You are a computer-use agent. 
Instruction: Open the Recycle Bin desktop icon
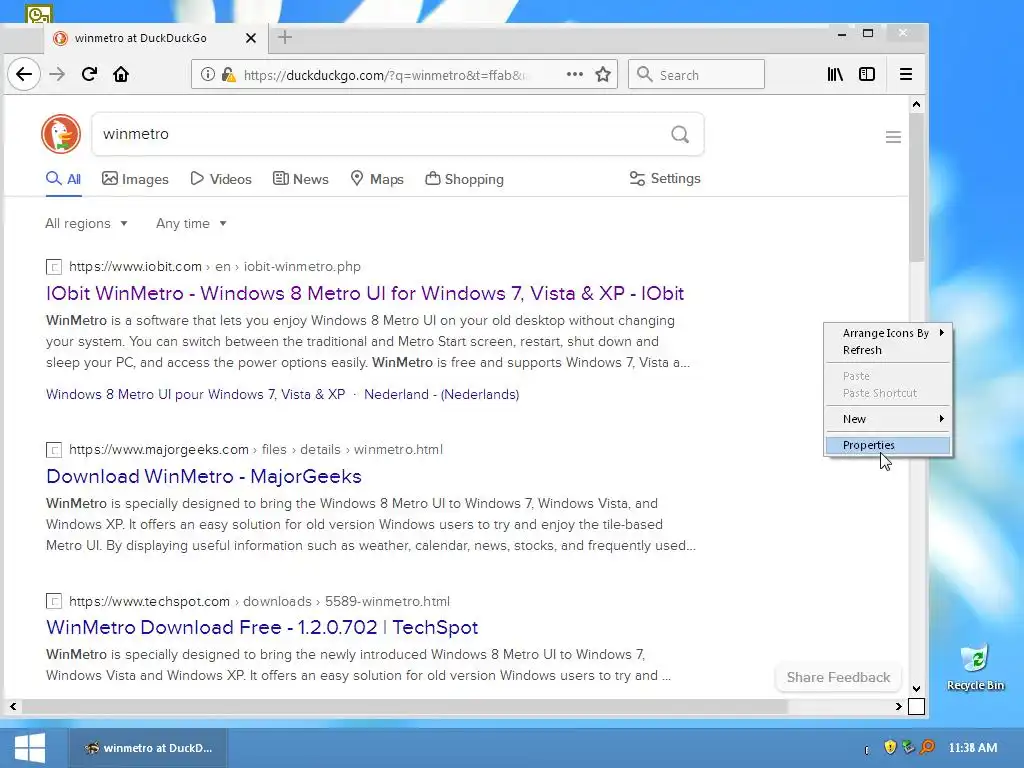point(976,667)
